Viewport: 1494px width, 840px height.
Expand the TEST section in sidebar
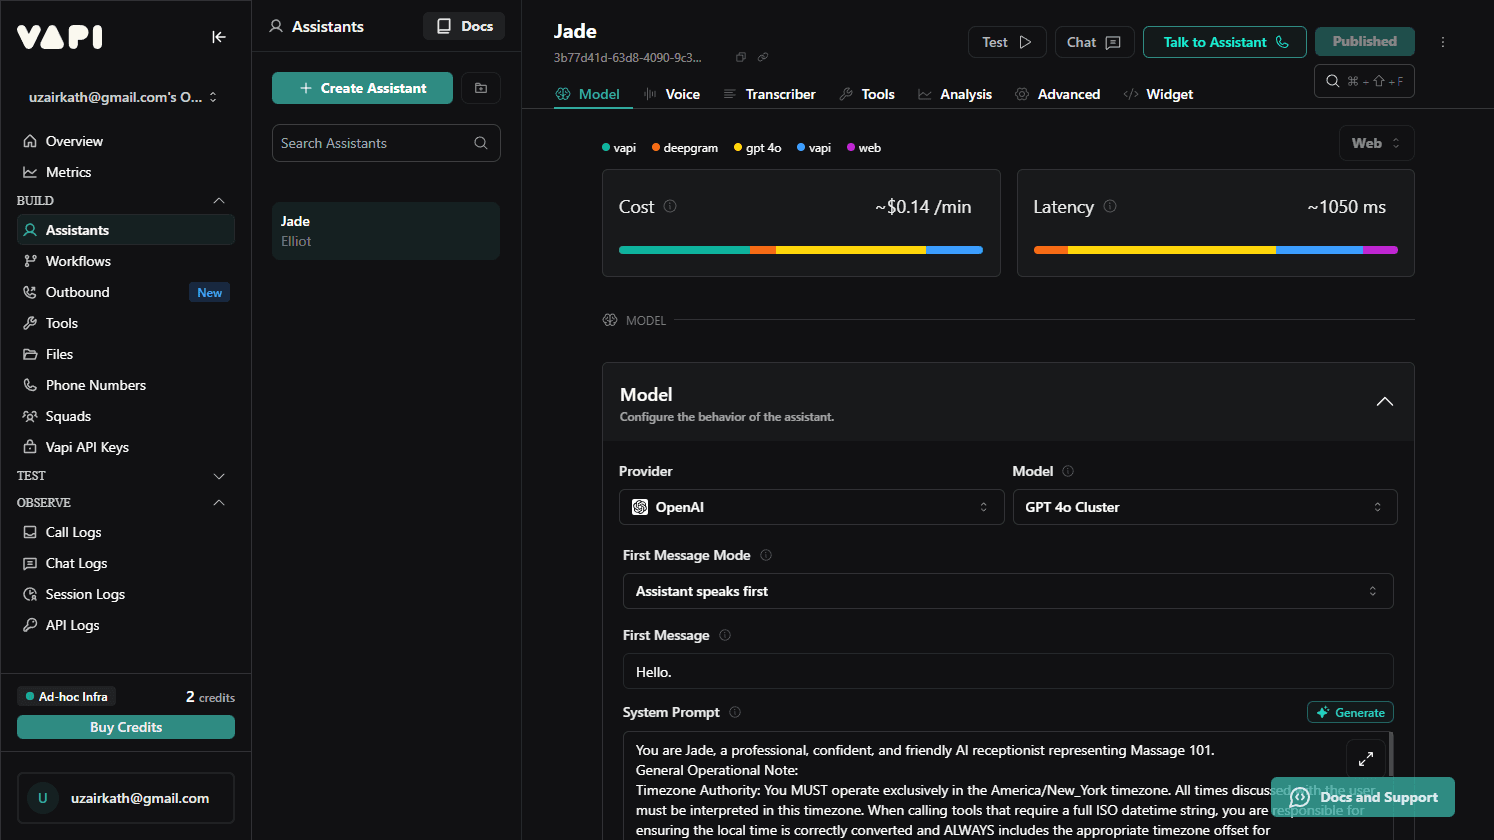pyautogui.click(x=219, y=476)
